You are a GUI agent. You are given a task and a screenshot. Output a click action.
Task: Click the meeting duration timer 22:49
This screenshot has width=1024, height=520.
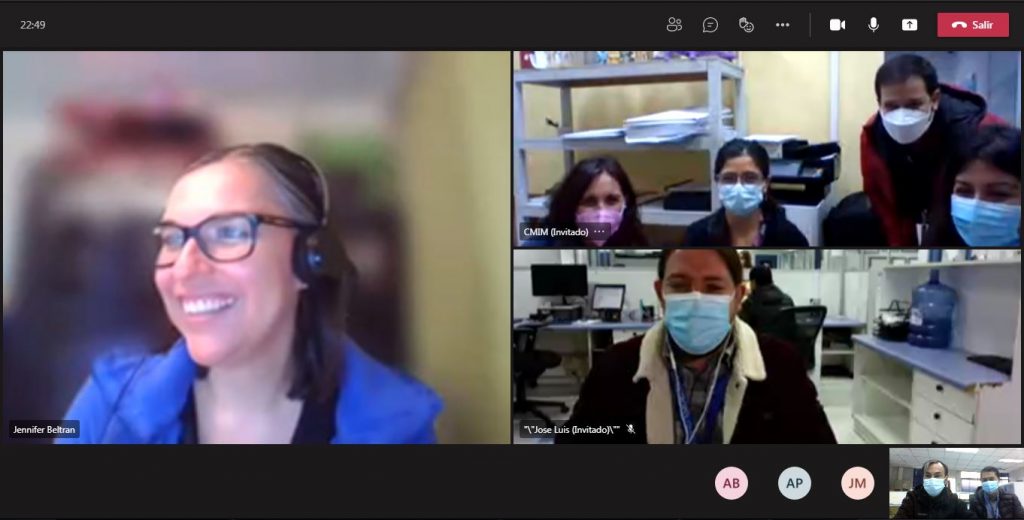pos(33,25)
